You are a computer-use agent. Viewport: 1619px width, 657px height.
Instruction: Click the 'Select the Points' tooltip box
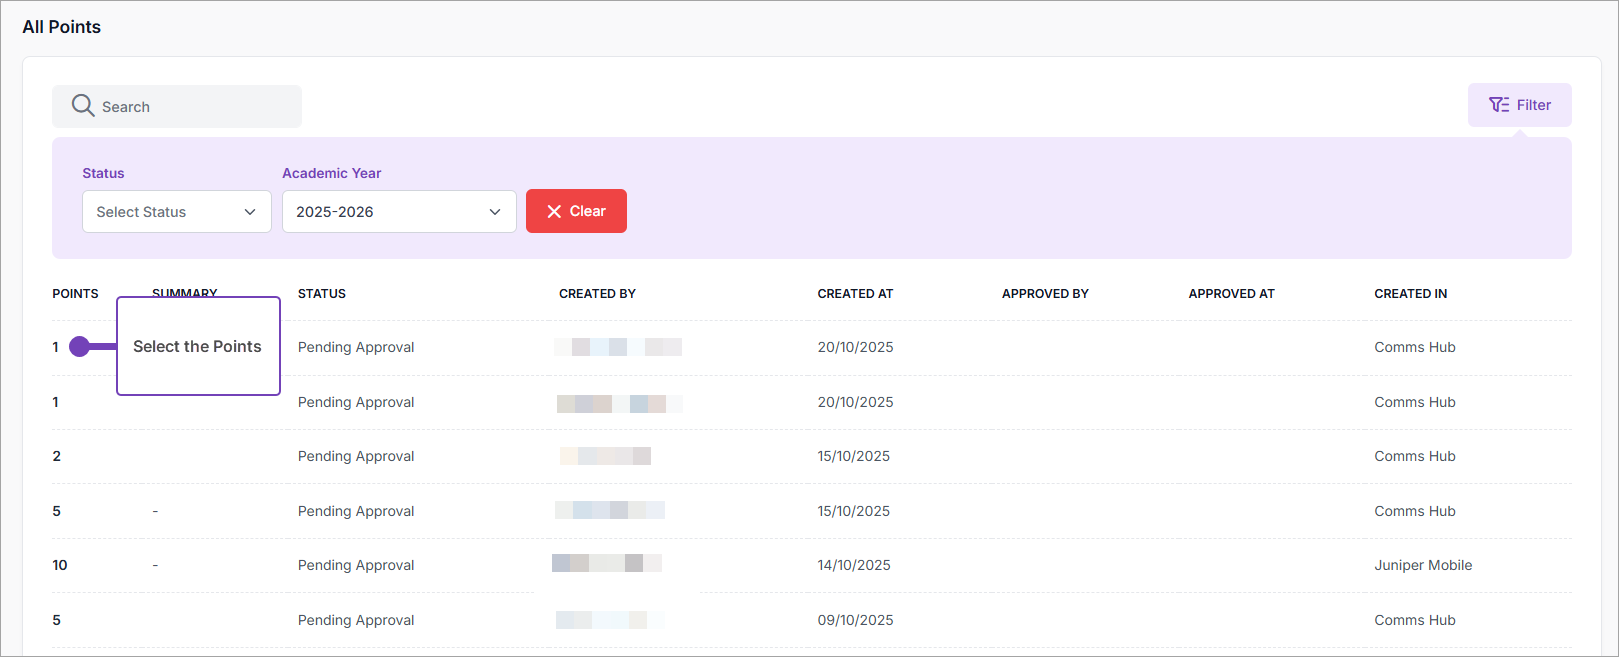point(198,346)
